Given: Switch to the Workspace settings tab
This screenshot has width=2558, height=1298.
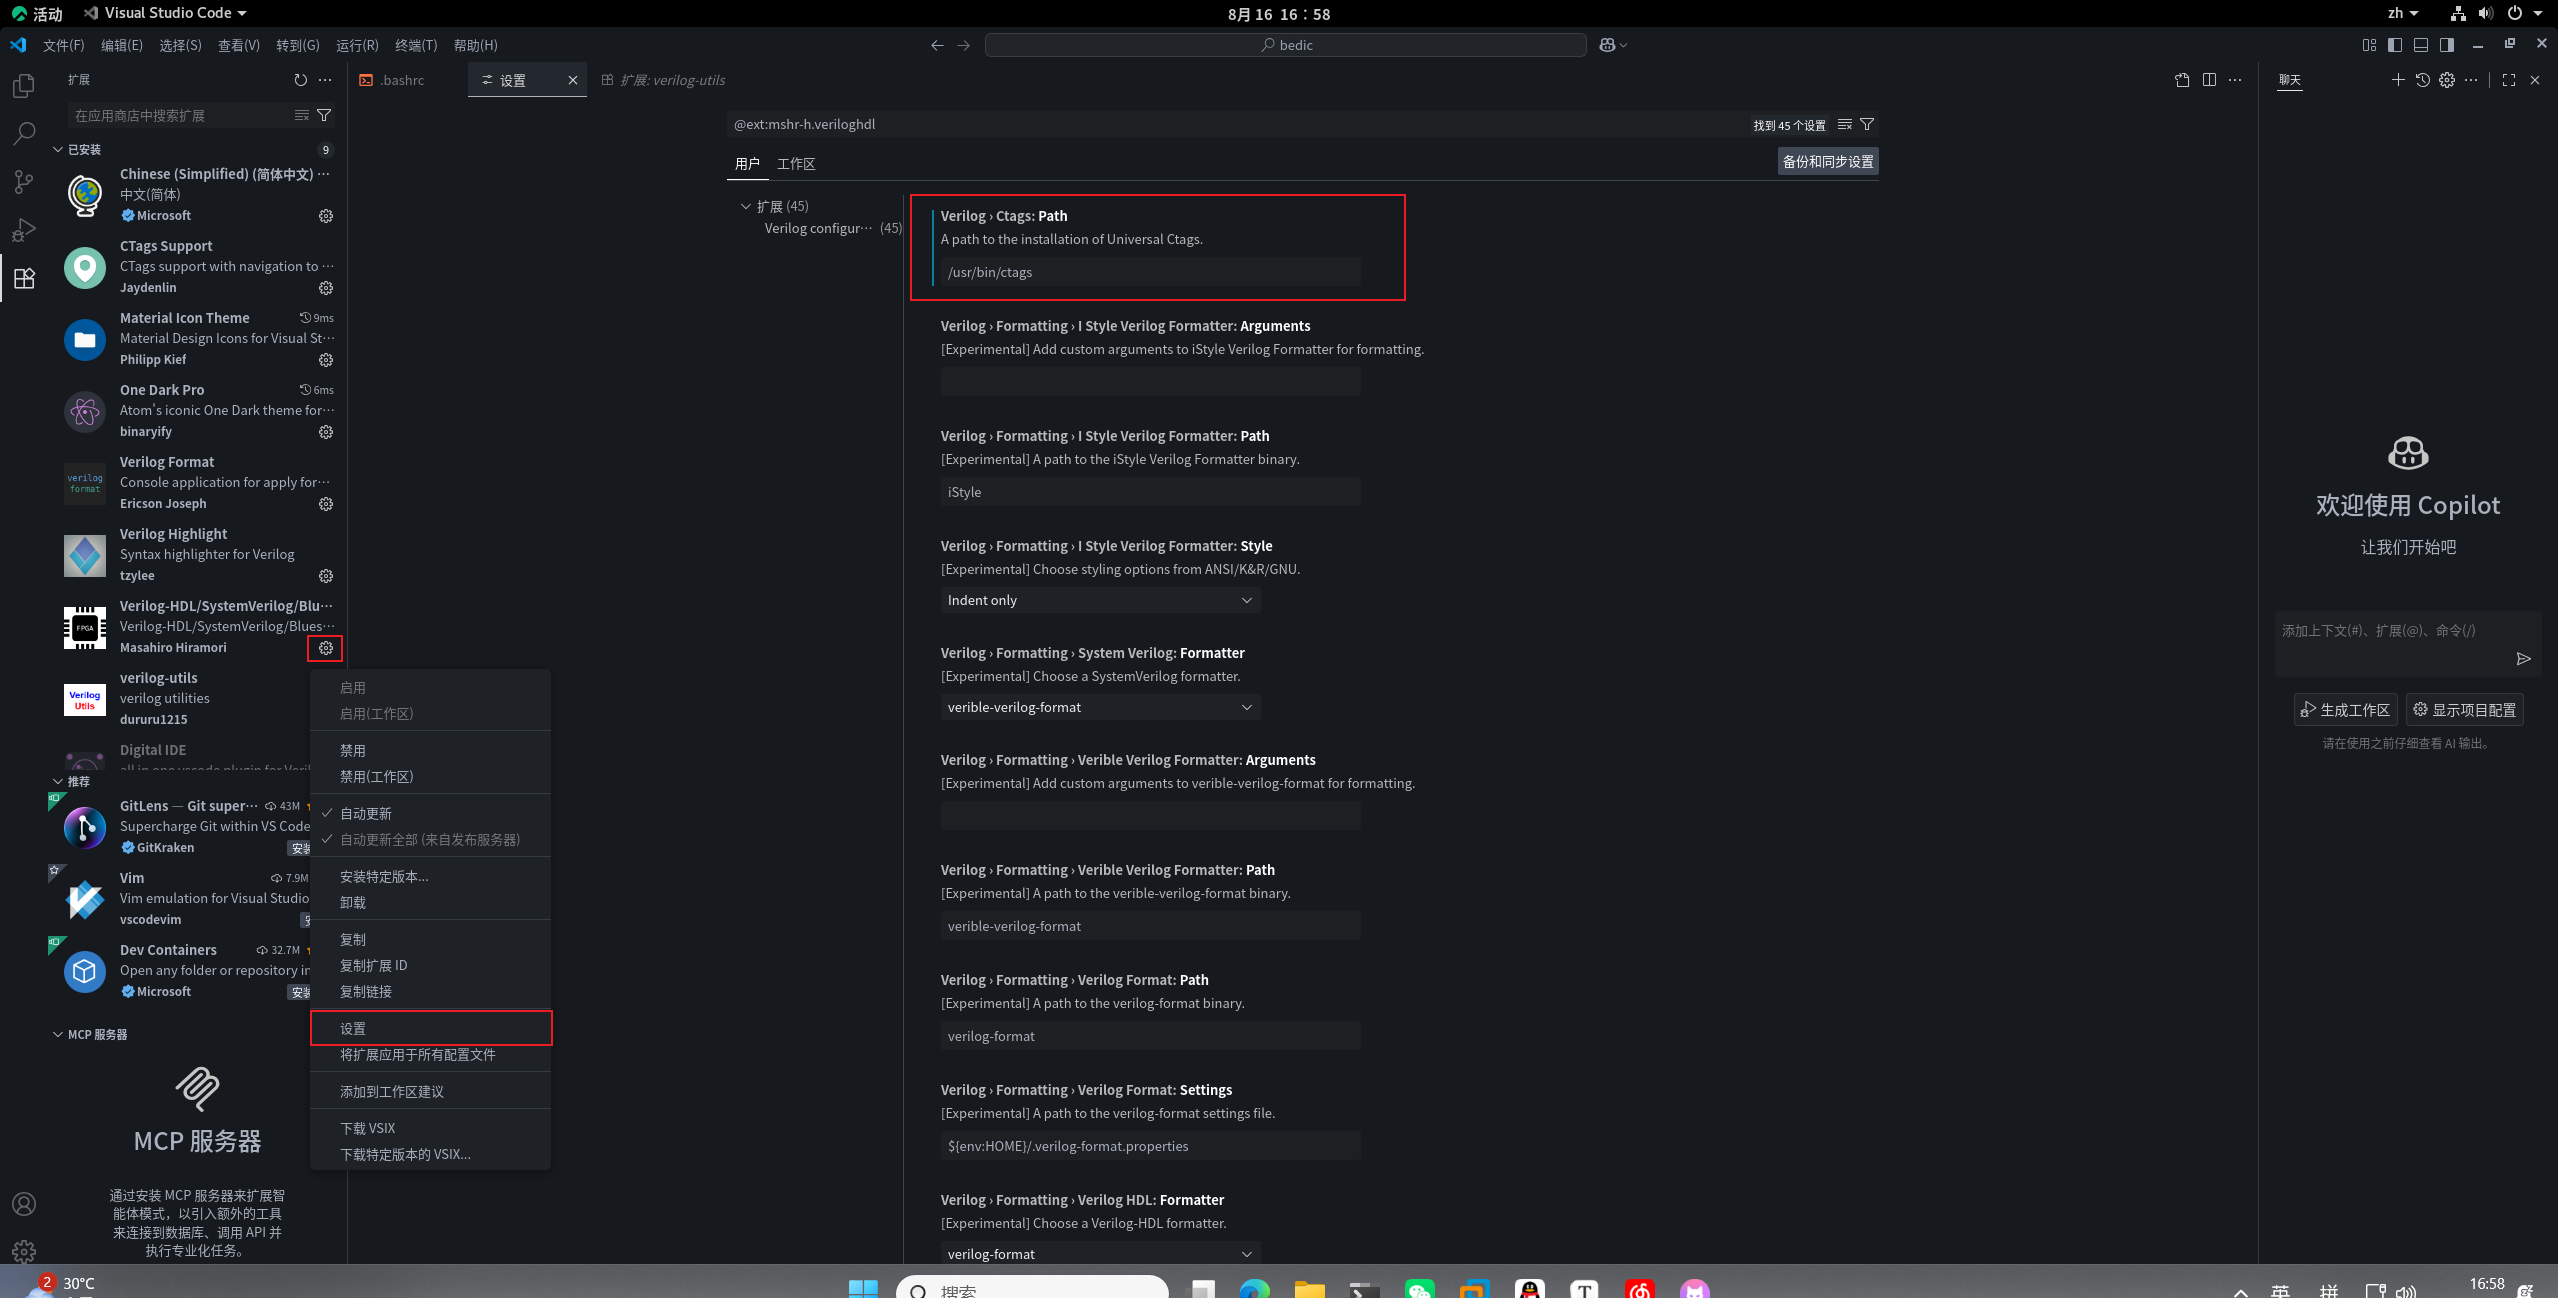Looking at the screenshot, I should (796, 164).
